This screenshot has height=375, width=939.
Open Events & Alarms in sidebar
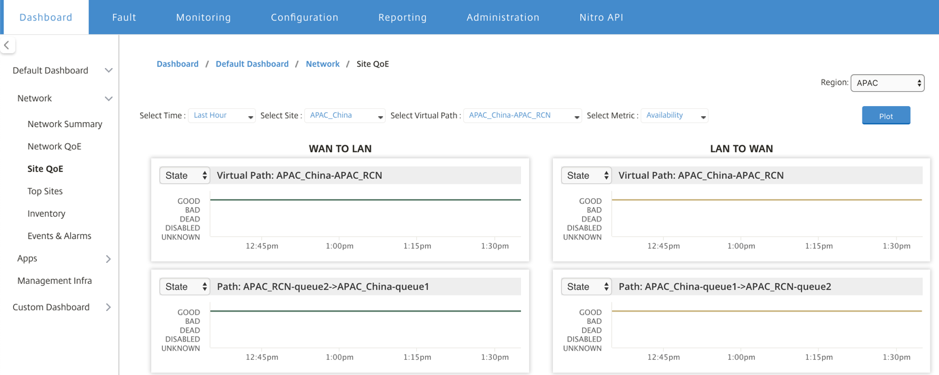point(59,236)
